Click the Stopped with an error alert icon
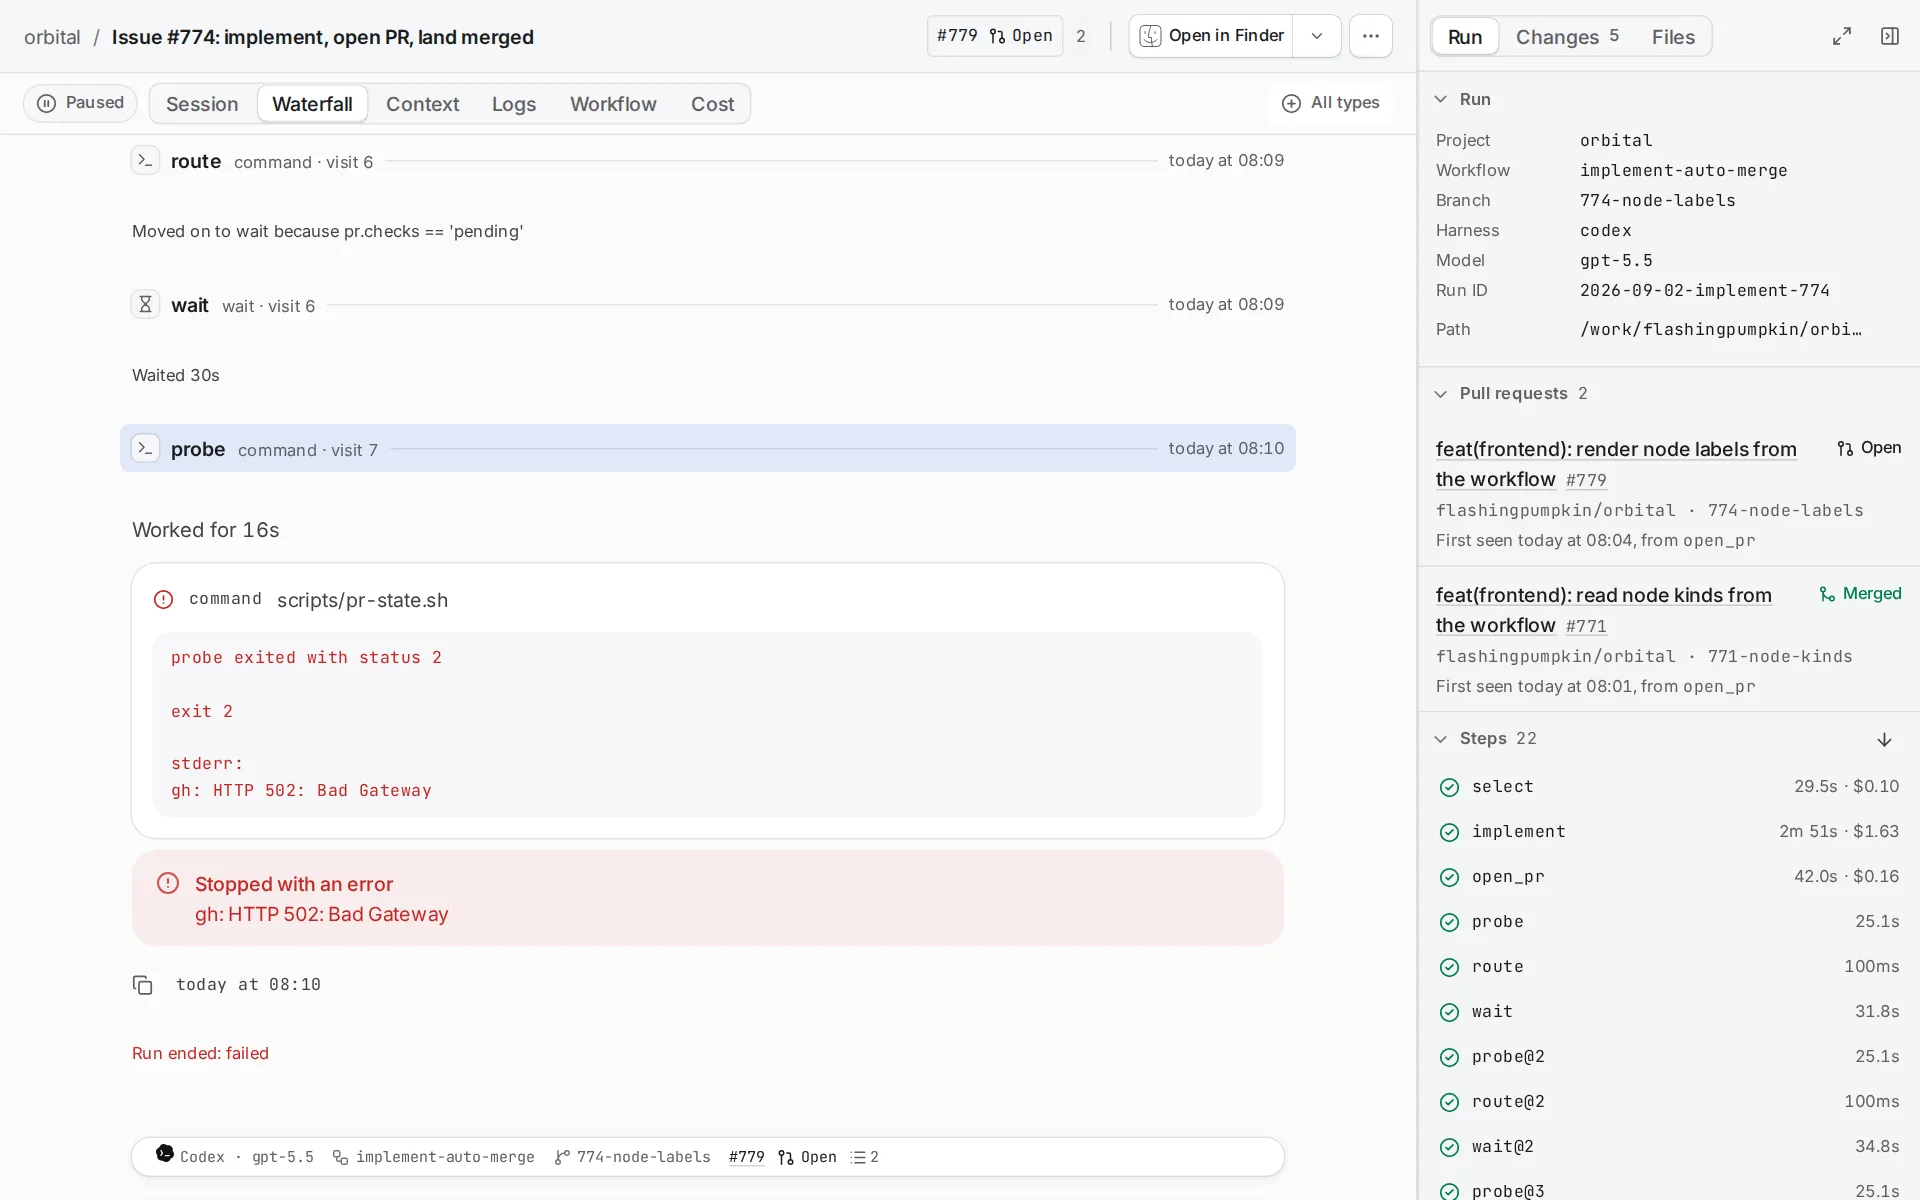The image size is (1920, 1200). click(168, 883)
